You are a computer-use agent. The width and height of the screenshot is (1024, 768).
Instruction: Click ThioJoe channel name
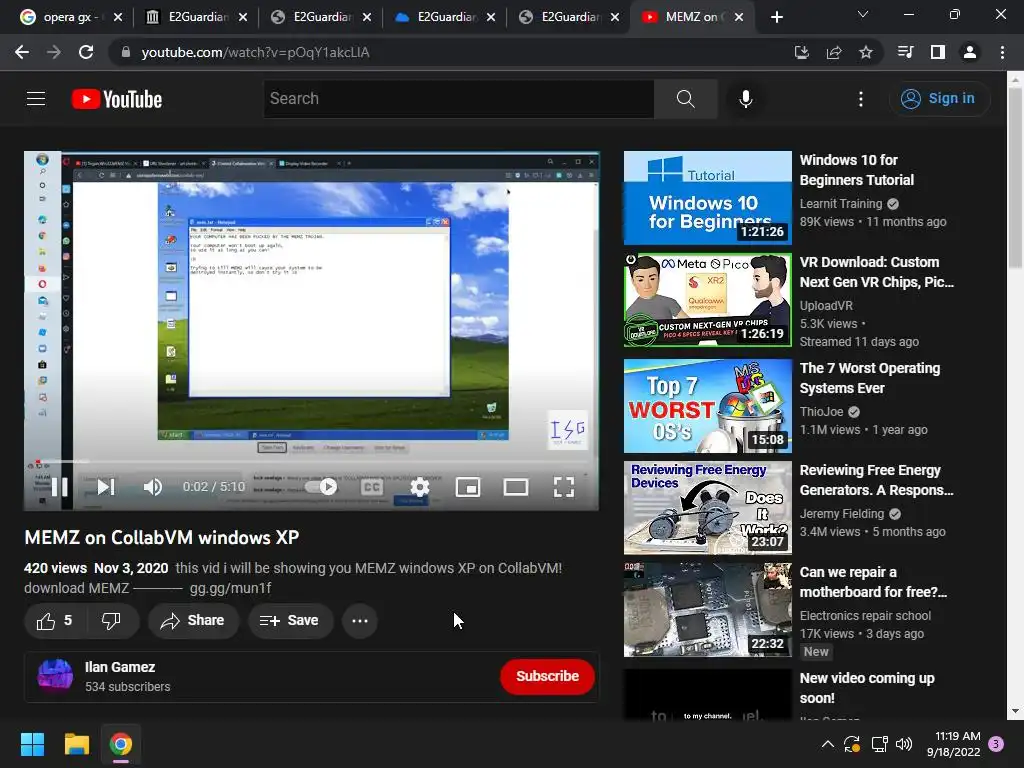tap(822, 412)
